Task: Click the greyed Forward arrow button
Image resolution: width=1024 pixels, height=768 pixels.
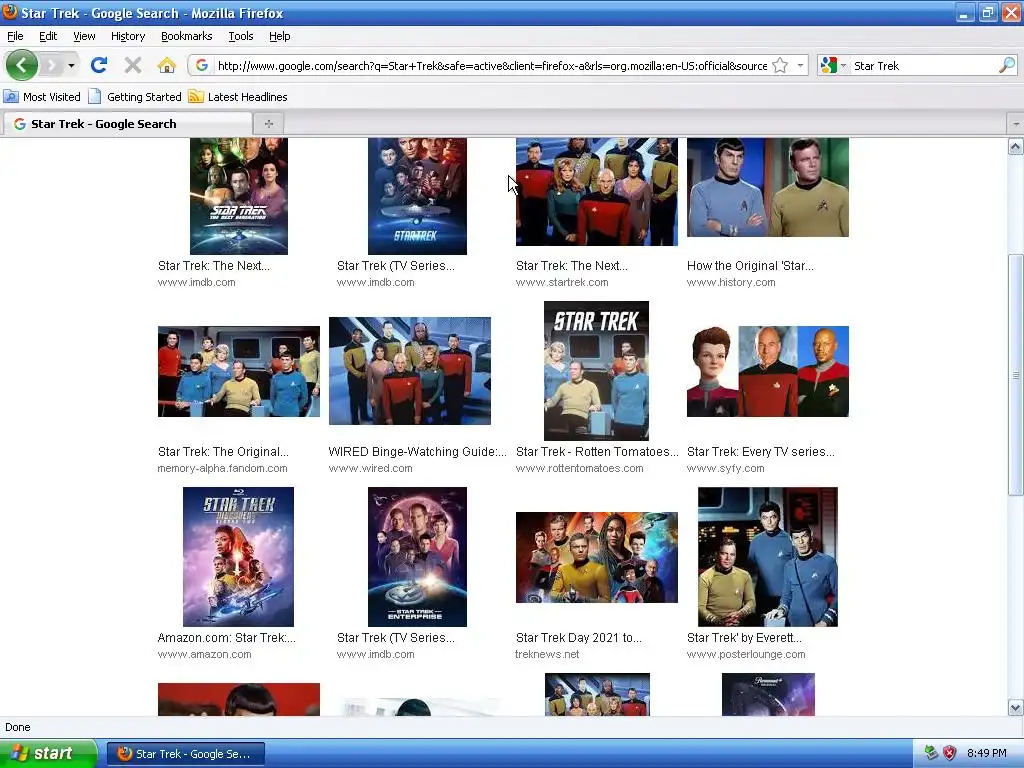Action: 52,65
